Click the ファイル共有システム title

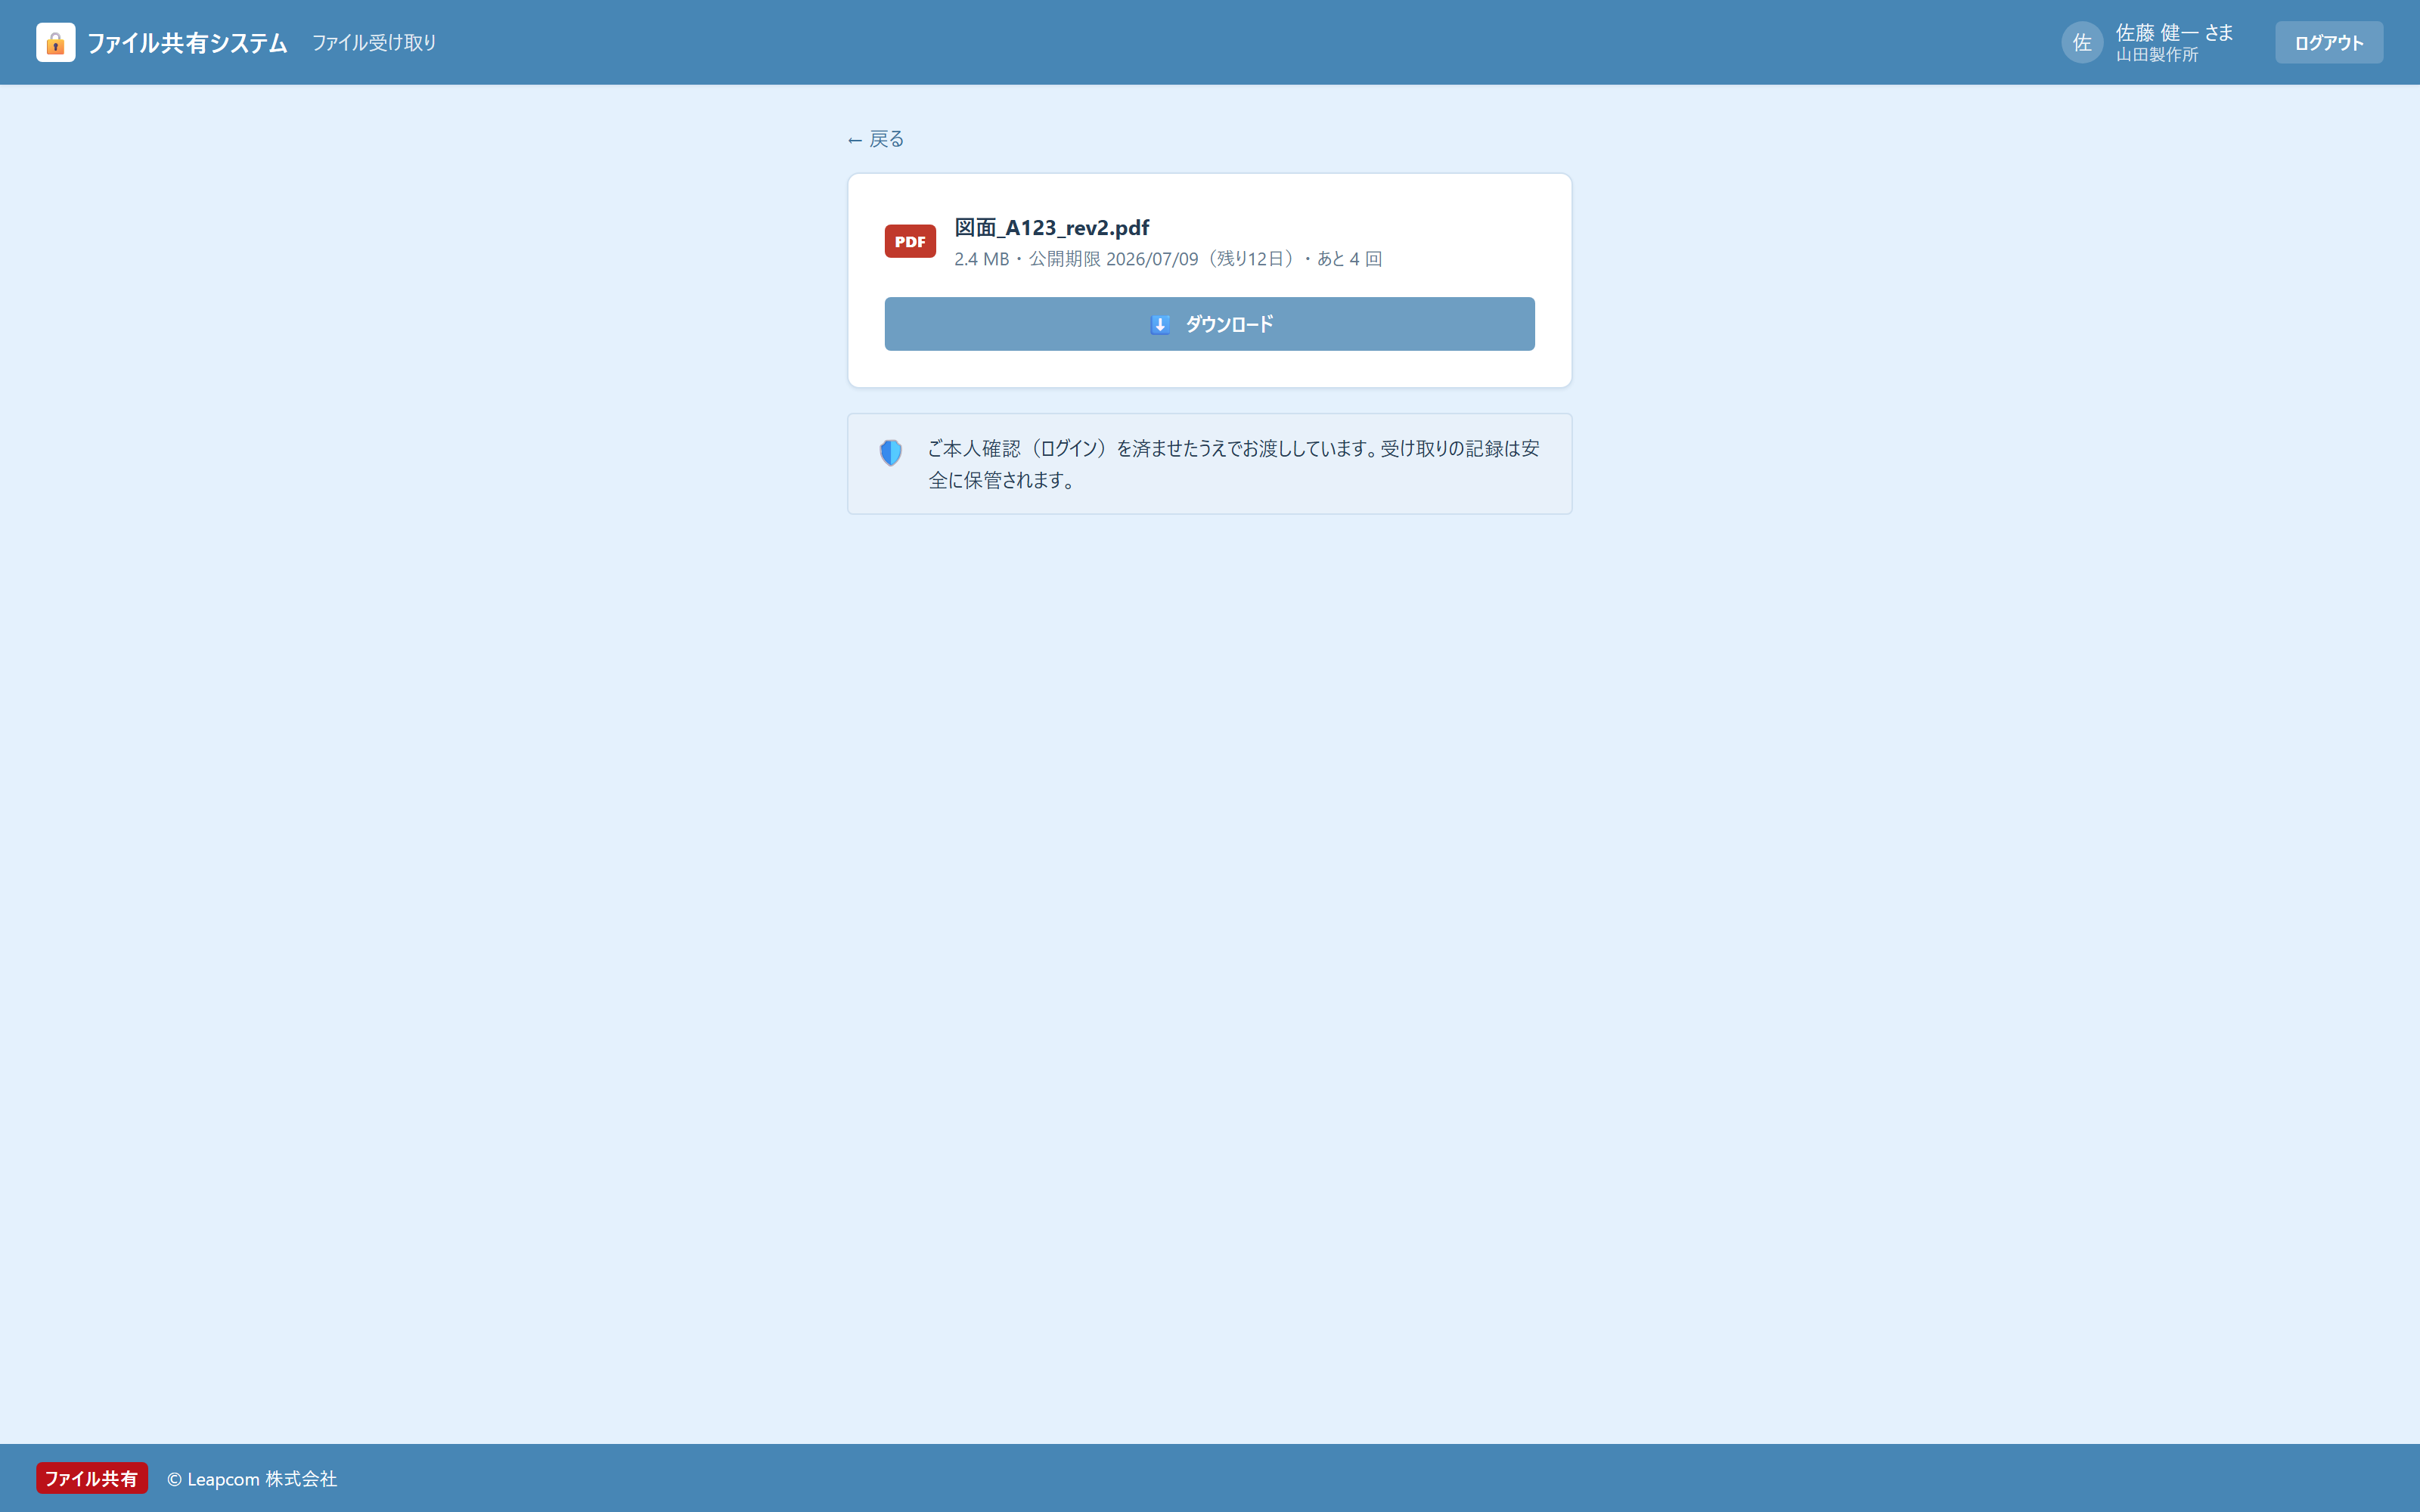[187, 43]
